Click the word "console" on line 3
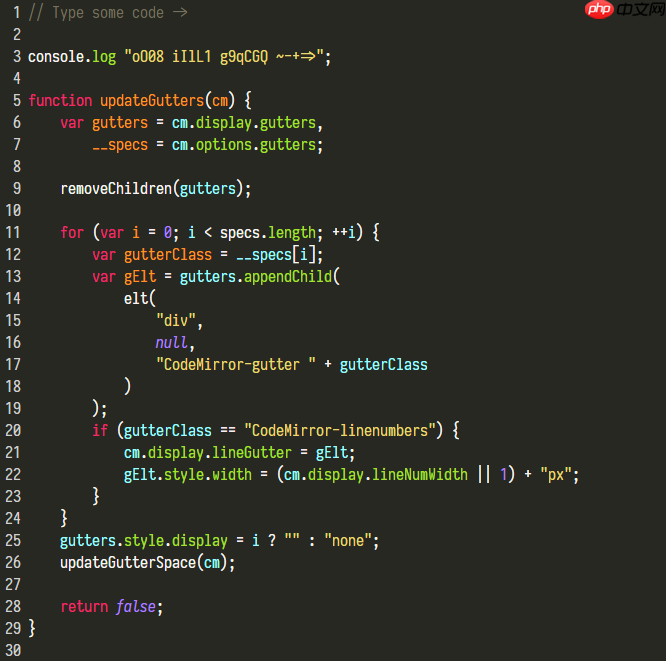666x661 pixels. point(56,56)
